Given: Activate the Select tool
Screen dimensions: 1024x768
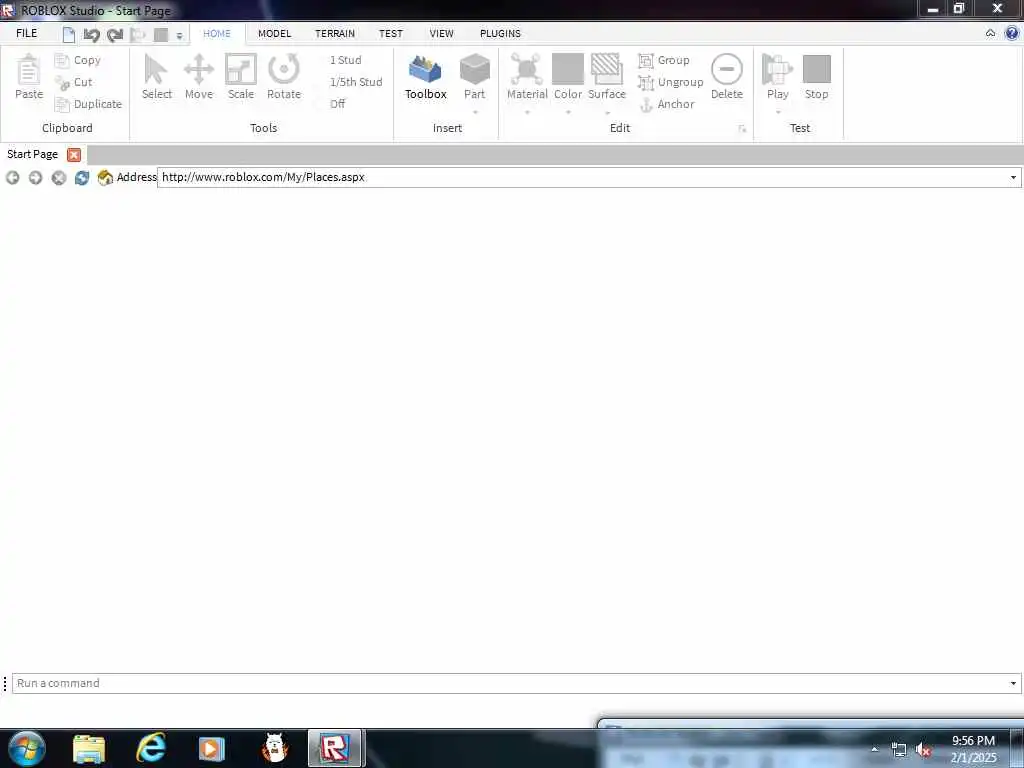Looking at the screenshot, I should pos(157,77).
